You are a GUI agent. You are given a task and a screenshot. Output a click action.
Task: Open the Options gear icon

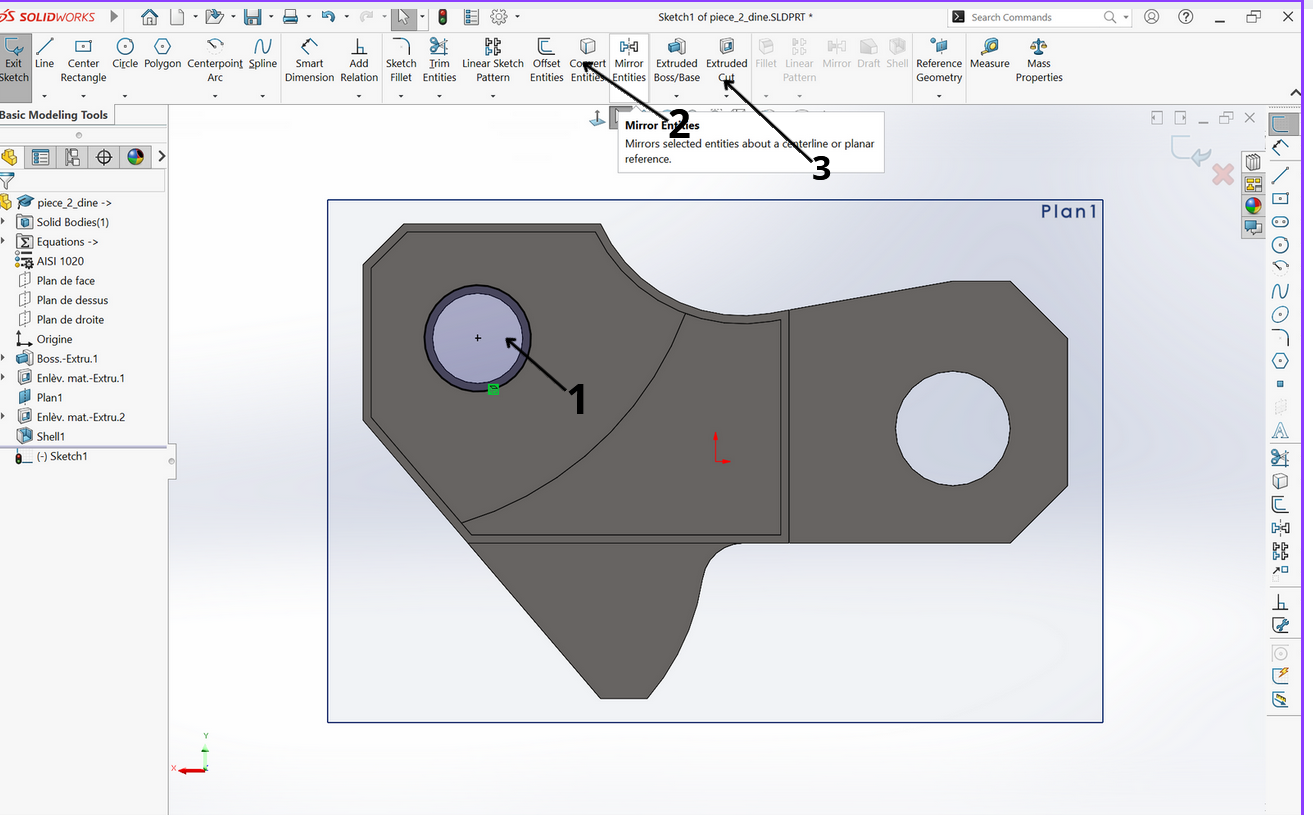[499, 17]
